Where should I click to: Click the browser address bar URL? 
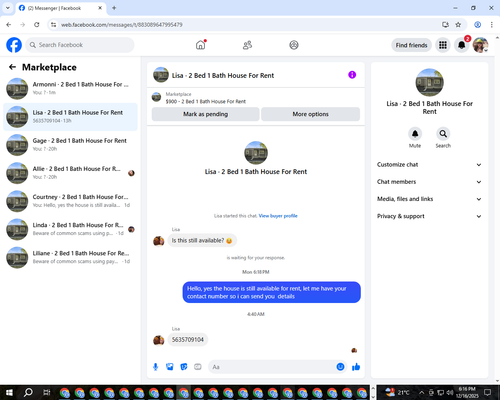click(x=121, y=25)
